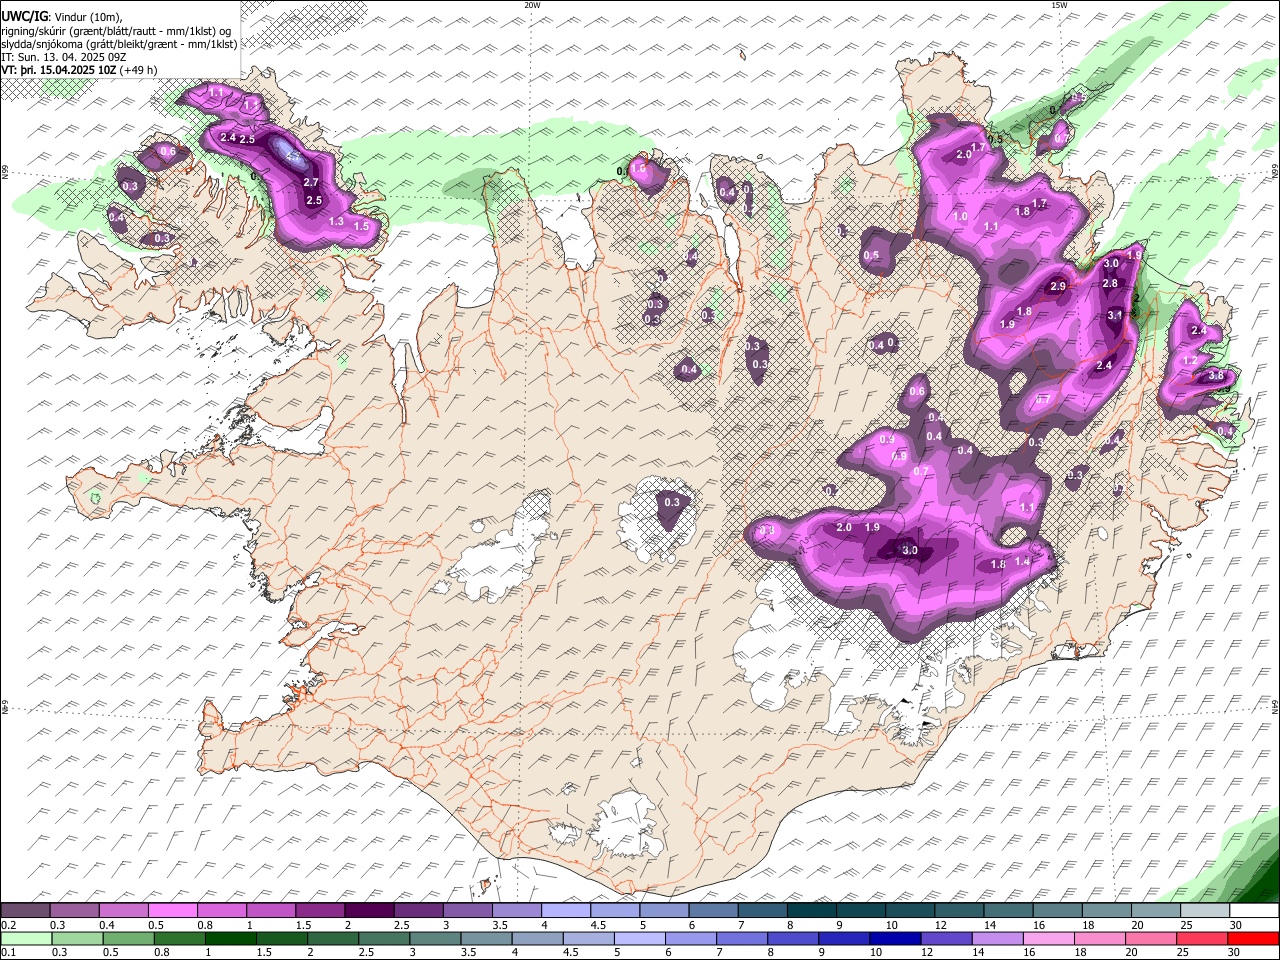Click the dark mauve 0.2 snow legend swatch
Image resolution: width=1280 pixels, height=960 pixels.
25,911
